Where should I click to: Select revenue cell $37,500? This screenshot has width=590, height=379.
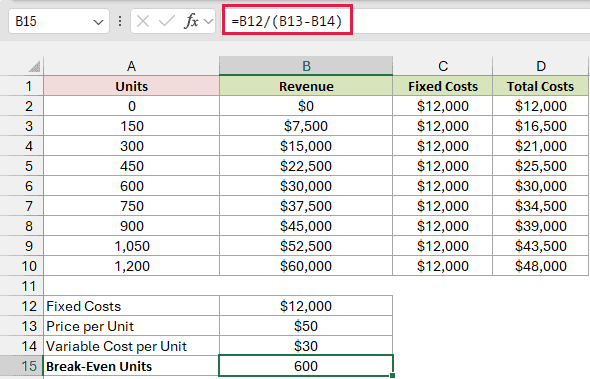coord(306,206)
